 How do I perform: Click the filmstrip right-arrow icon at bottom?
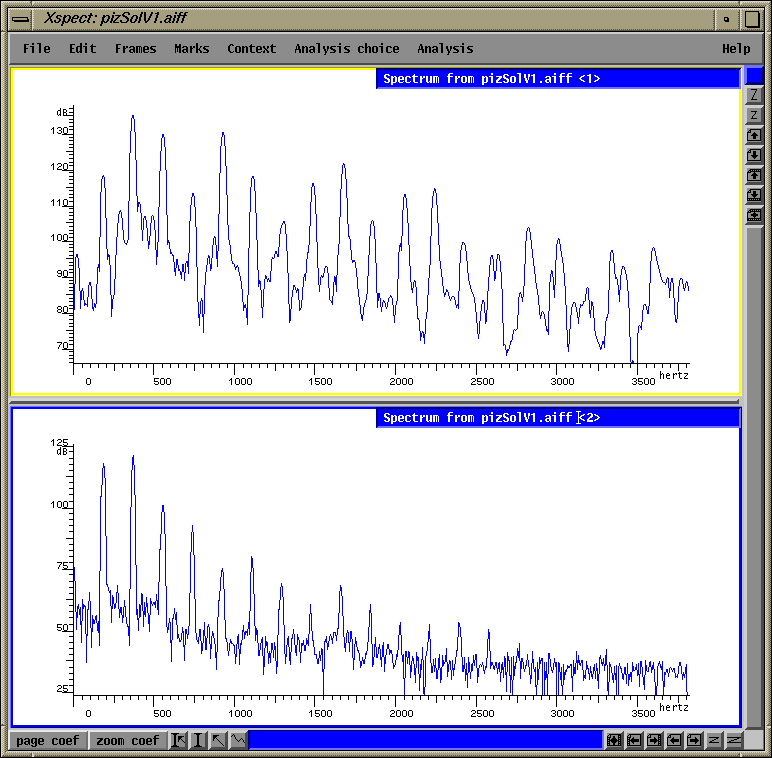[654, 740]
